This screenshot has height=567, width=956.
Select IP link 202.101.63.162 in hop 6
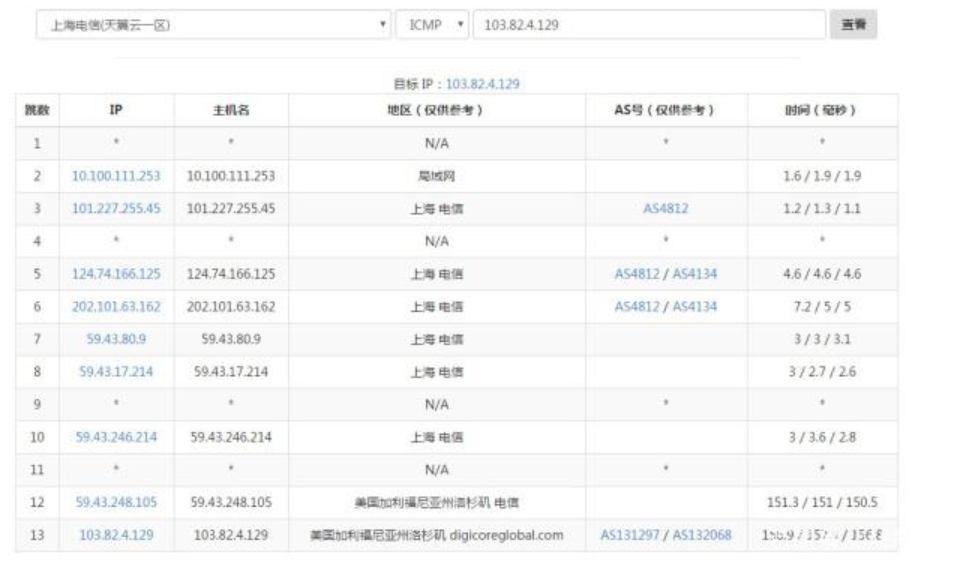[x=116, y=307]
